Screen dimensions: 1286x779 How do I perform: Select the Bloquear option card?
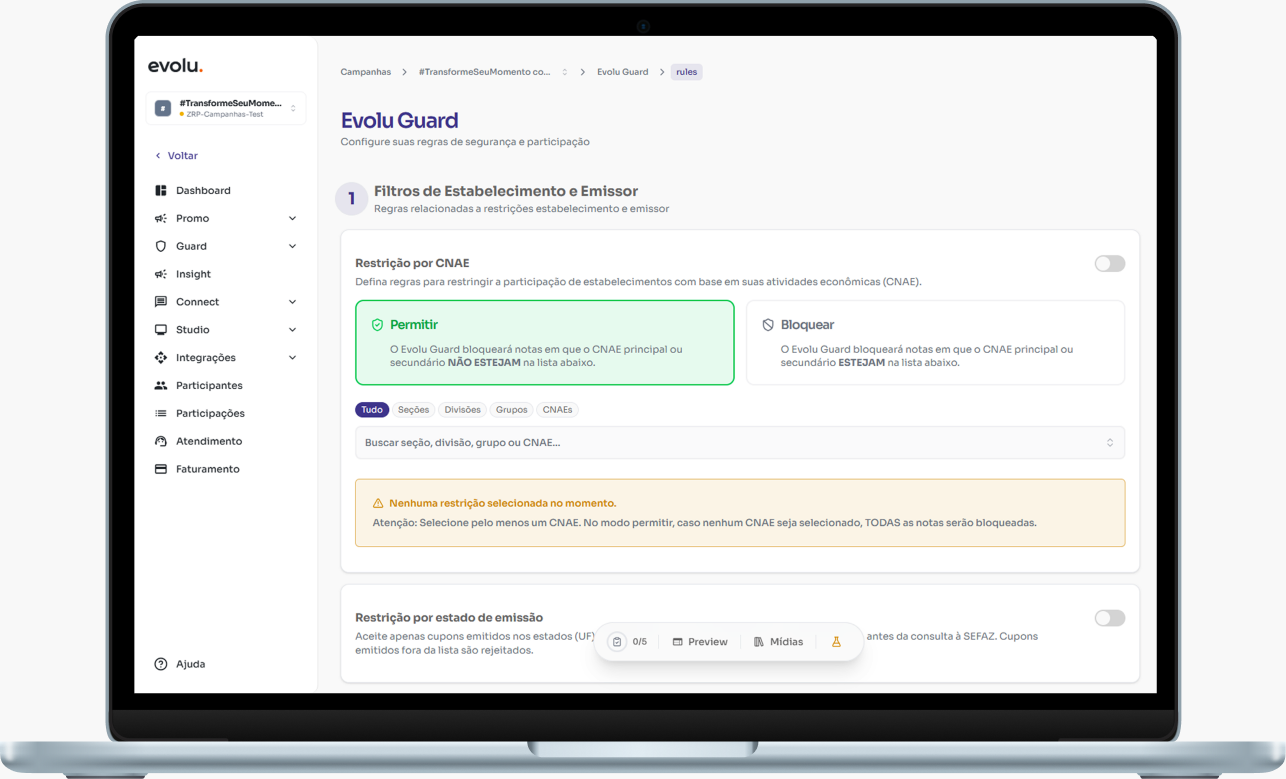(935, 342)
